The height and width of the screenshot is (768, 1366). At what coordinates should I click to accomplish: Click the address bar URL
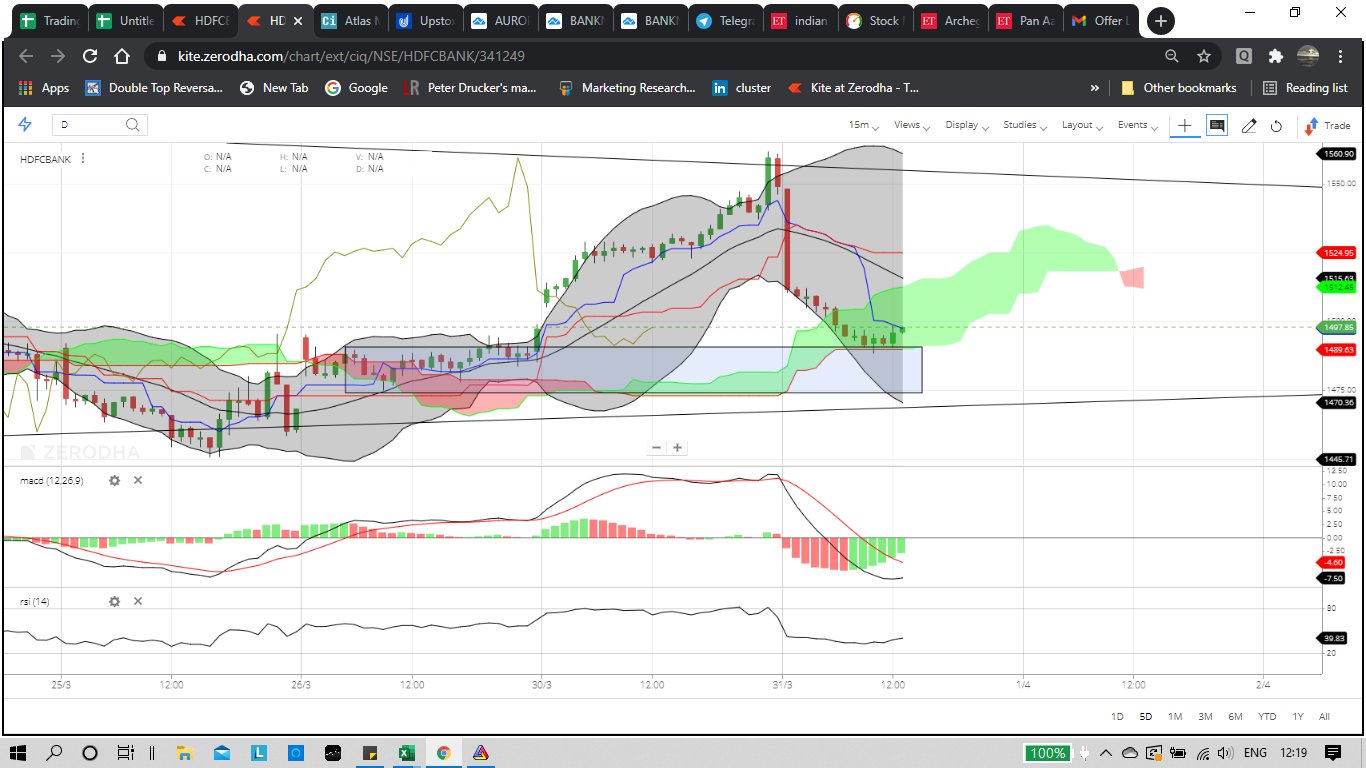pyautogui.click(x=351, y=56)
